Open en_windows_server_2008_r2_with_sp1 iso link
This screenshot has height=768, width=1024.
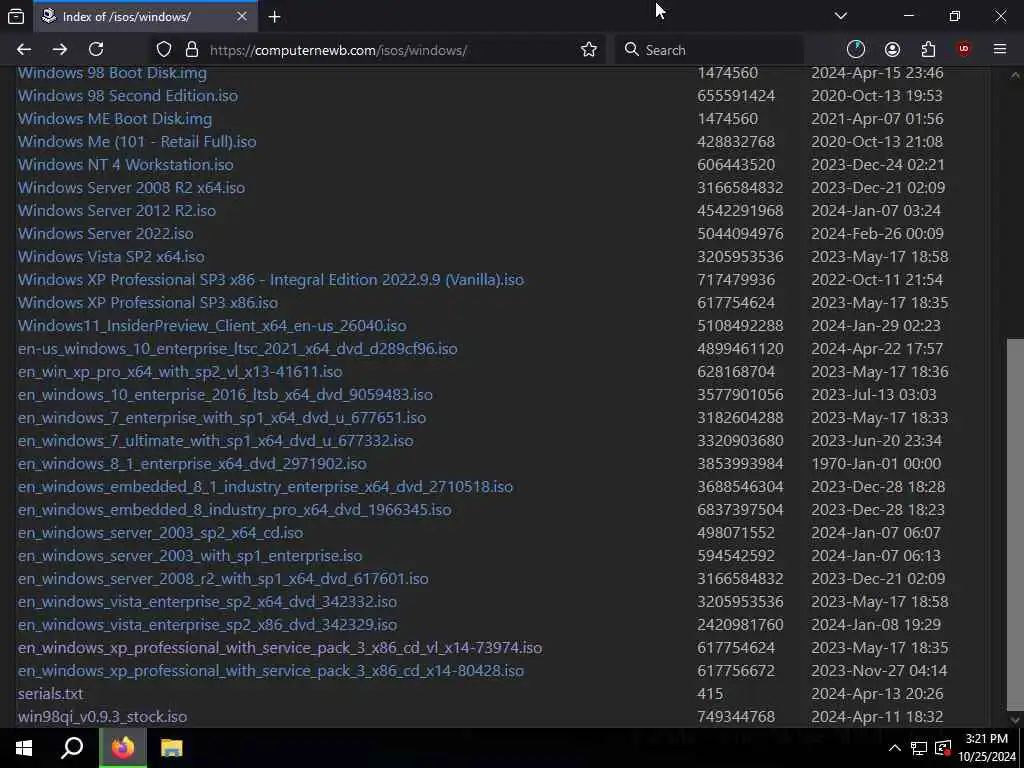[223, 579]
